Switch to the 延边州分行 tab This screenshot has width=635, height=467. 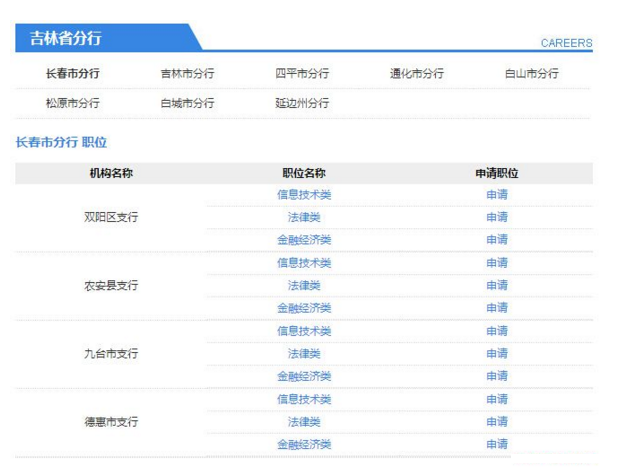(302, 103)
